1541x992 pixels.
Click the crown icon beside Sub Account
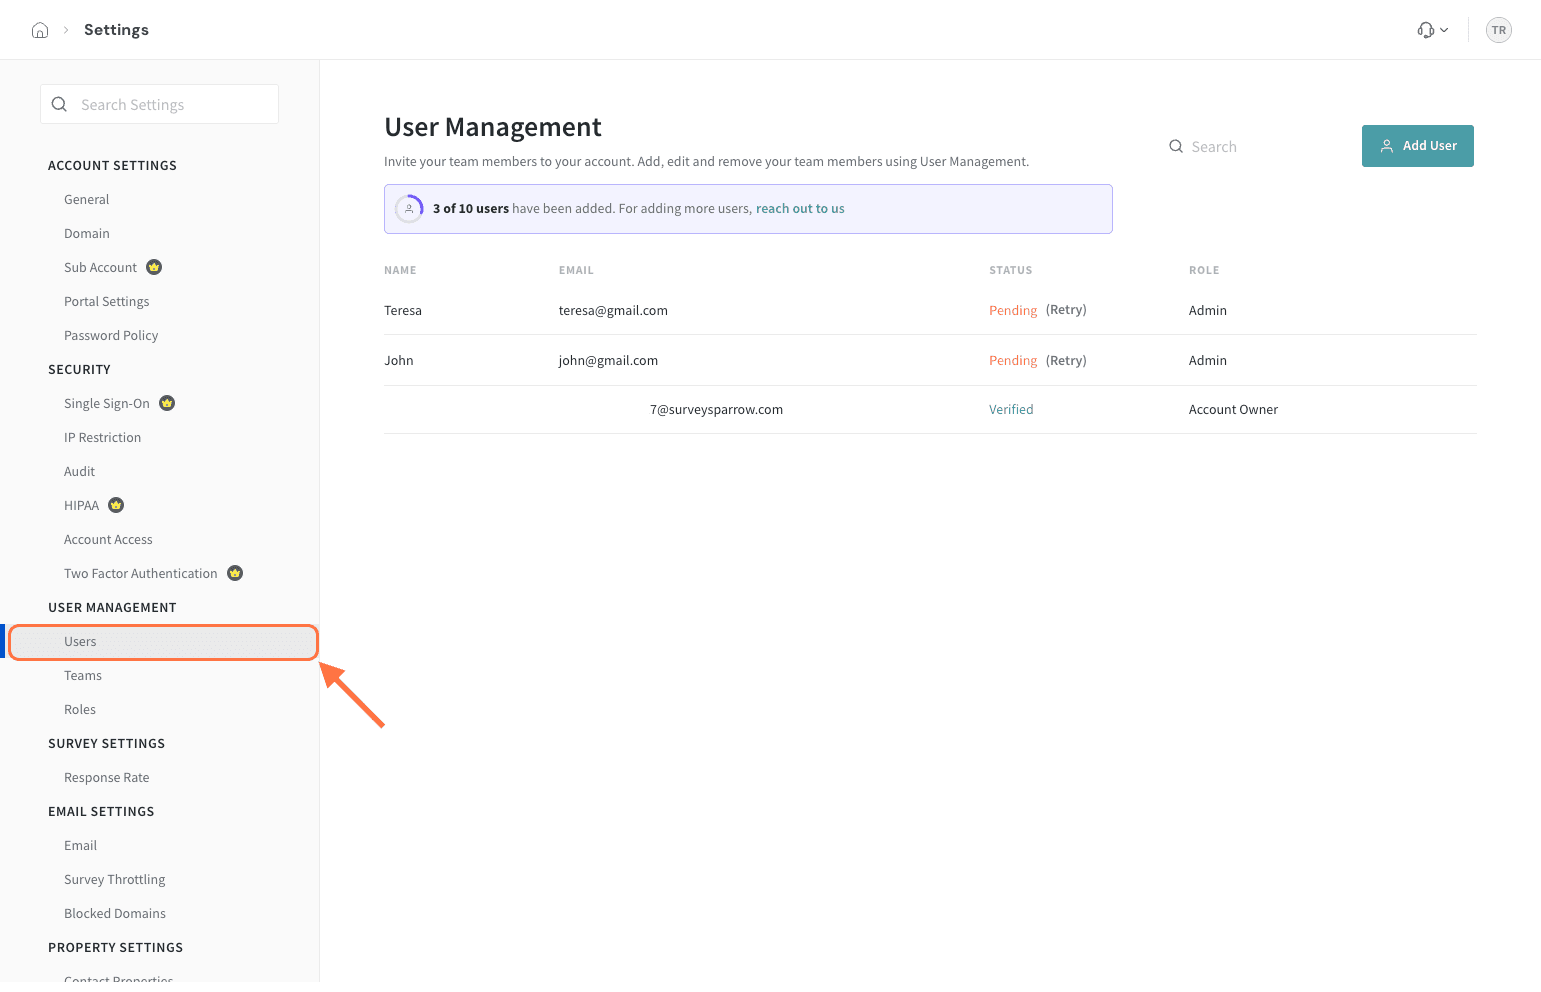[154, 267]
